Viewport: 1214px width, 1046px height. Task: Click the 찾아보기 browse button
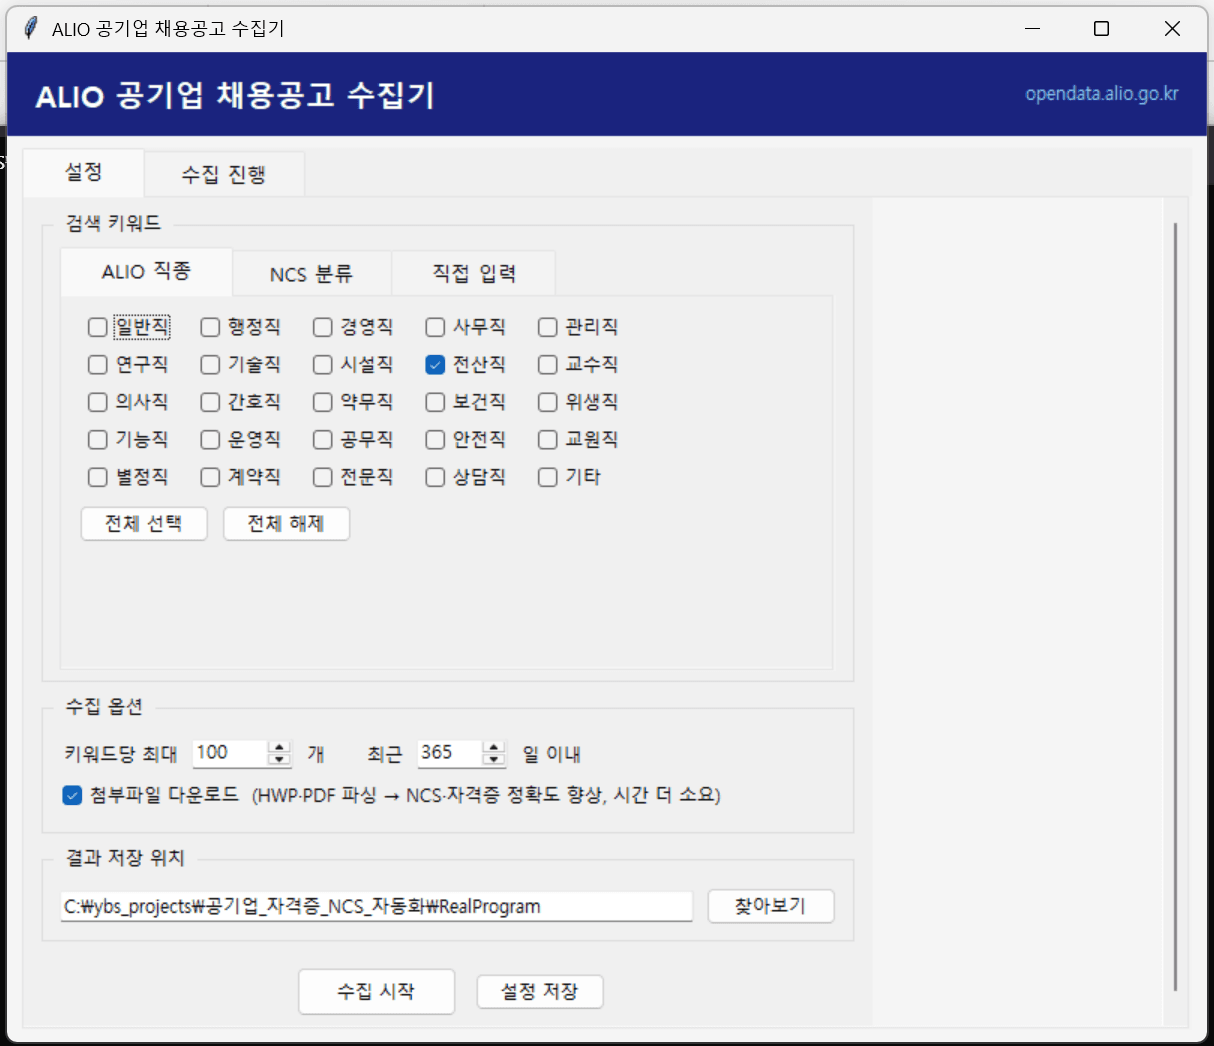coord(771,906)
